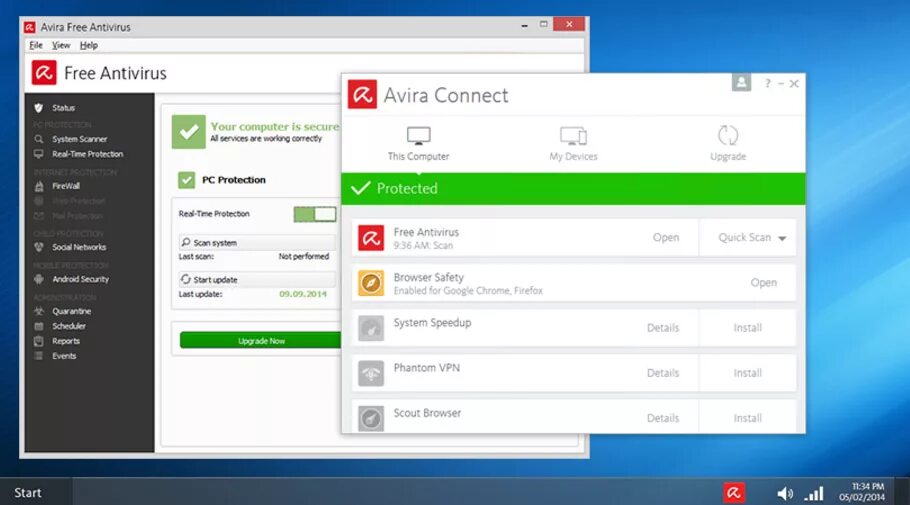Screen dimensions: 910x505
Task: Click the Reports clipboard icon
Action: point(39,341)
